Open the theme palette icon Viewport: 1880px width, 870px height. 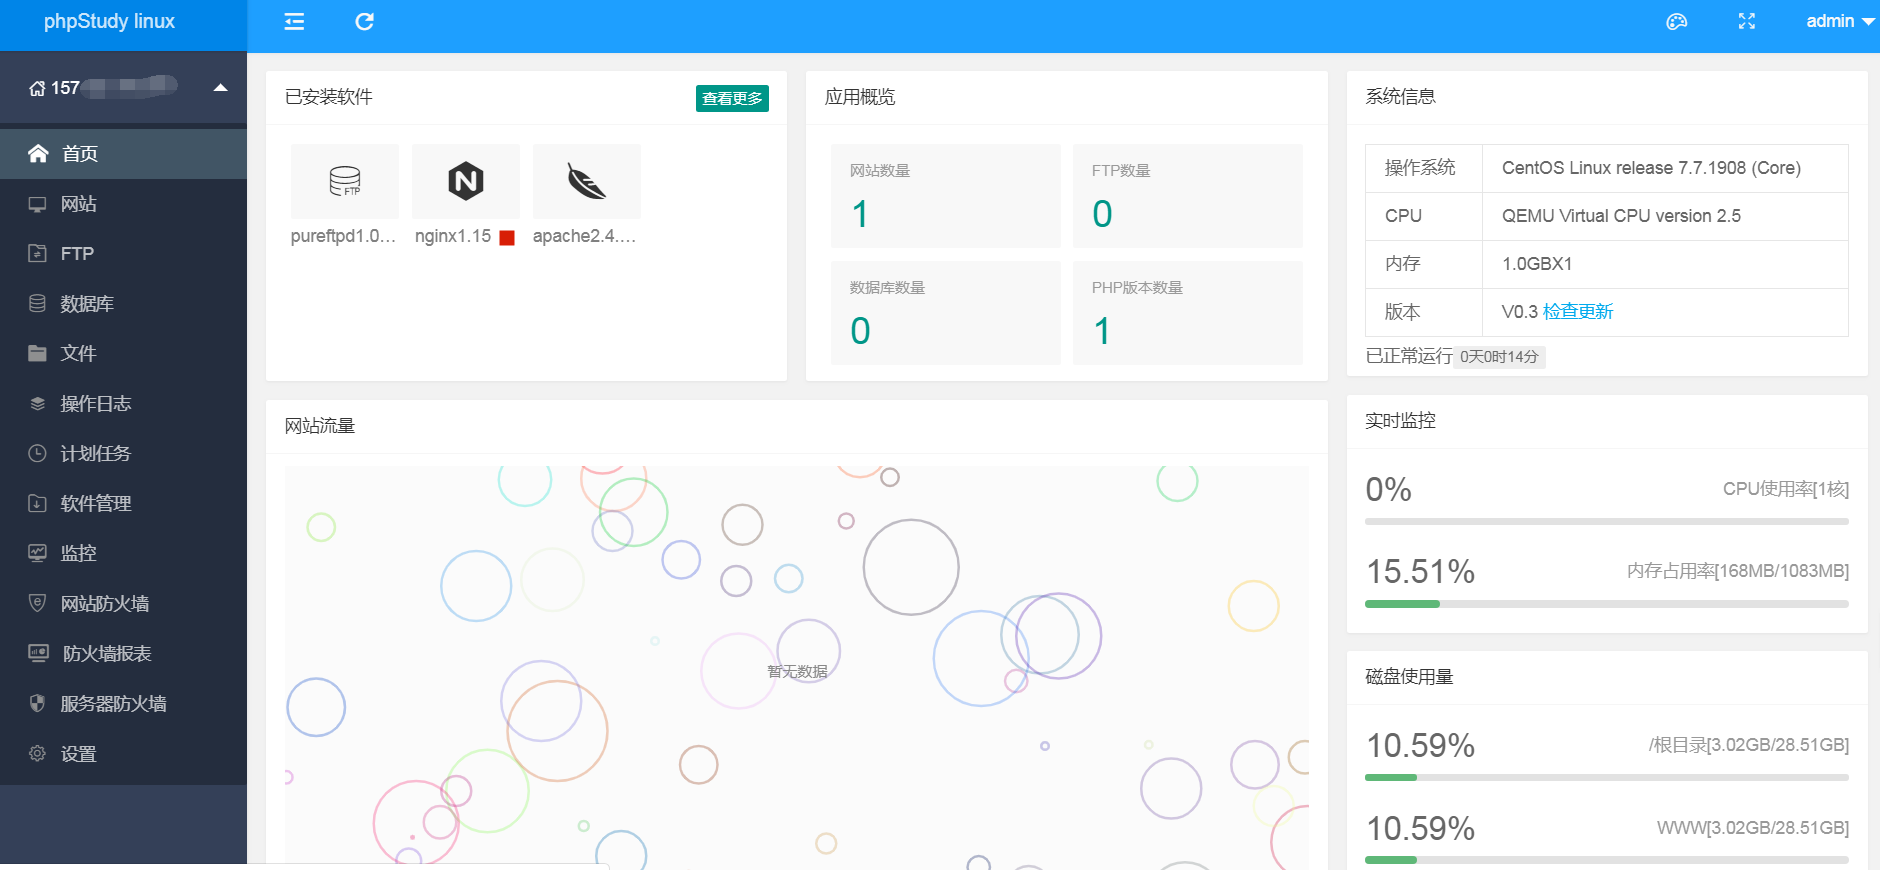tap(1677, 22)
